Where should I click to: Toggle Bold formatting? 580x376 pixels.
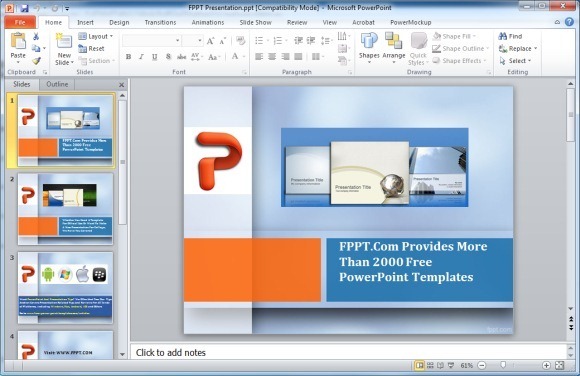pos(128,57)
